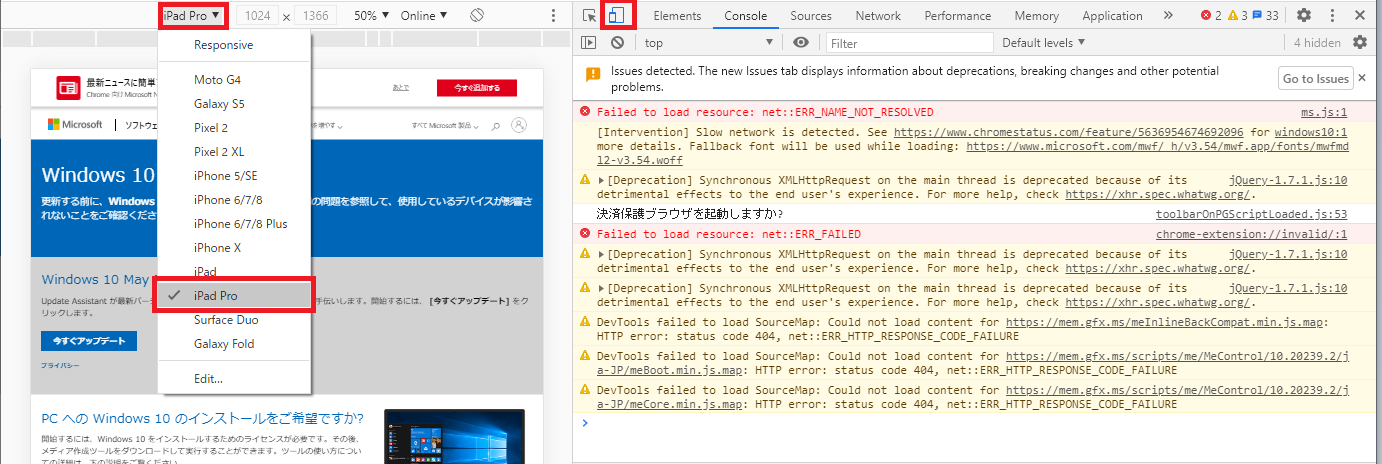The height and width of the screenshot is (464, 1382).
Task: Switch to the Application tab
Action: click(1112, 16)
